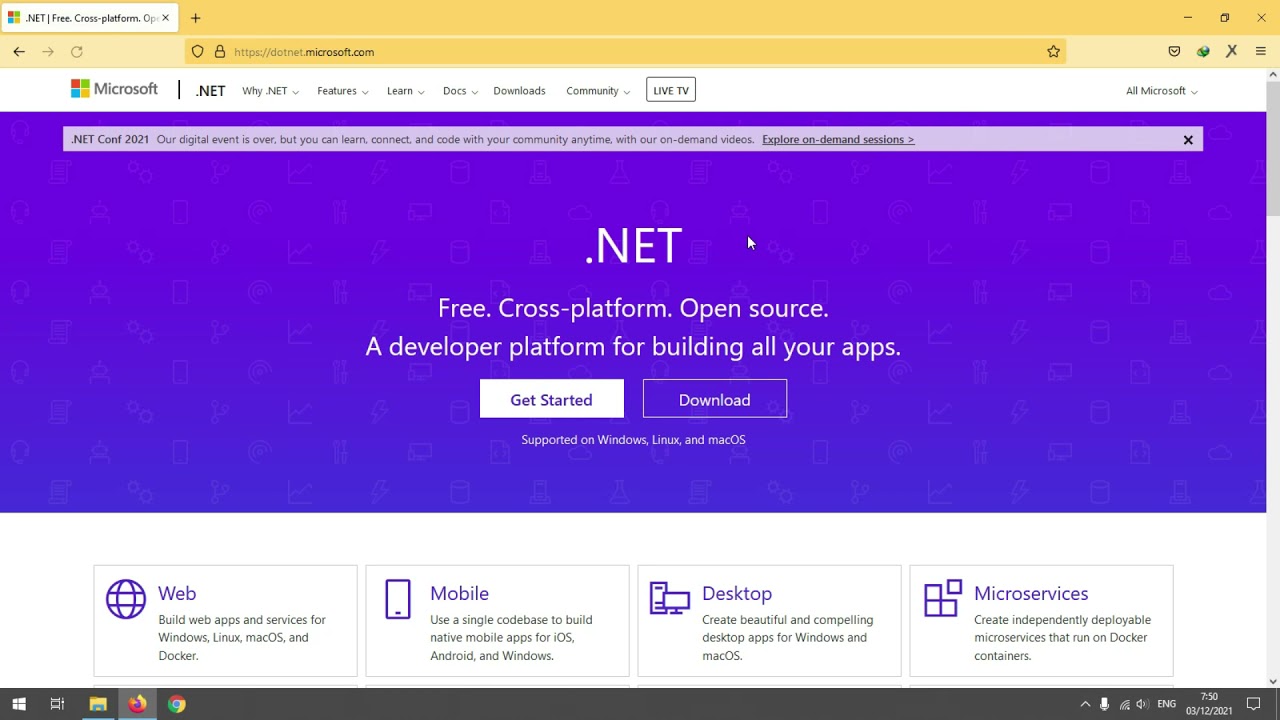
Task: Select the .NET browser tab
Action: tap(90, 18)
